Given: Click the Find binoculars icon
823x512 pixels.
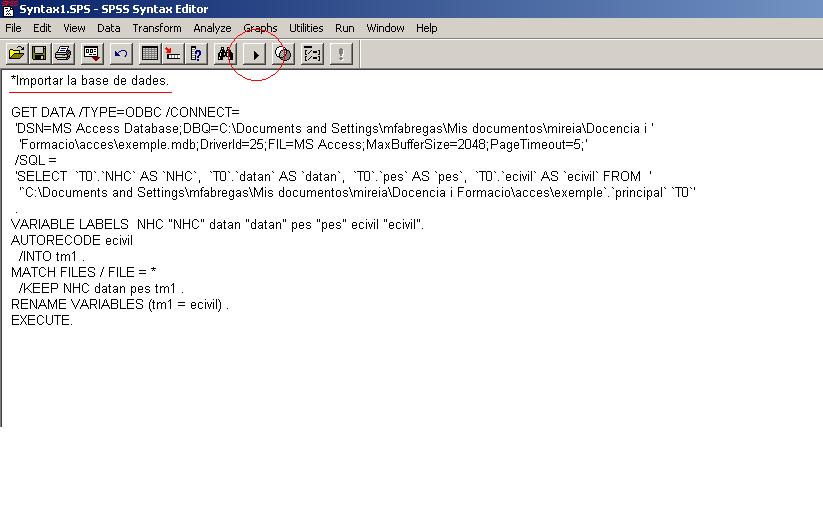Looking at the screenshot, I should [226, 53].
